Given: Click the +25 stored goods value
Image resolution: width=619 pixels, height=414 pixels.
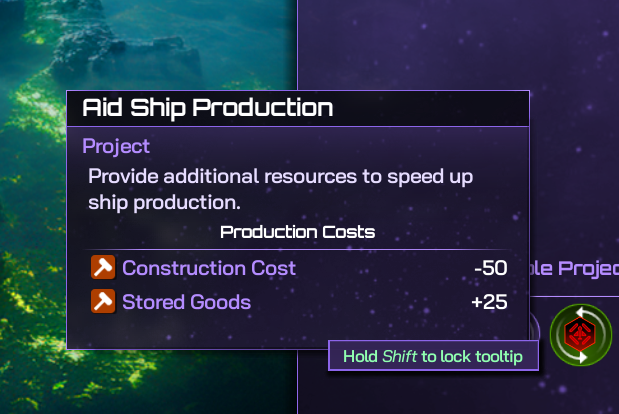Looking at the screenshot, I should point(489,301).
